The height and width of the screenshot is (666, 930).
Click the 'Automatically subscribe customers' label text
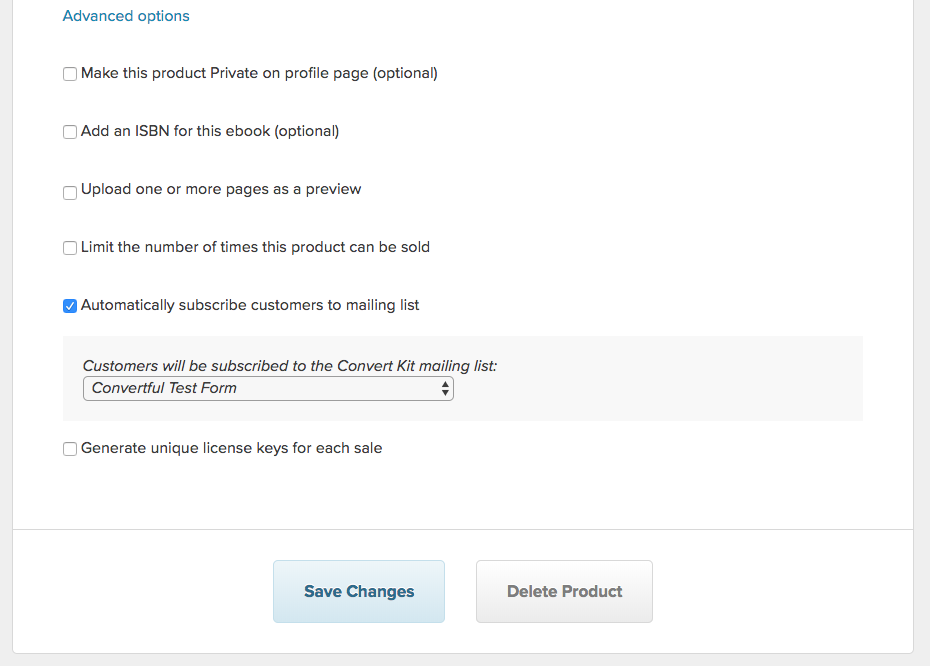coord(250,305)
